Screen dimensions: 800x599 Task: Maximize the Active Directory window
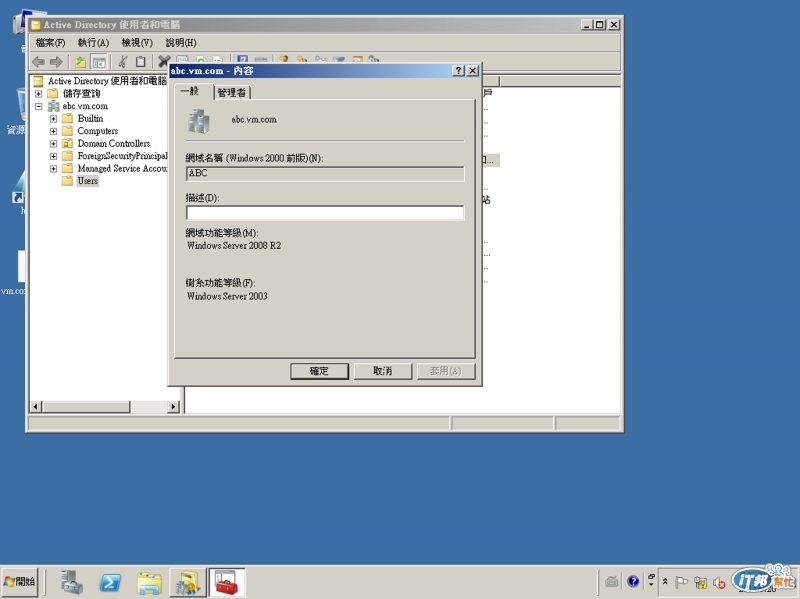(600, 24)
